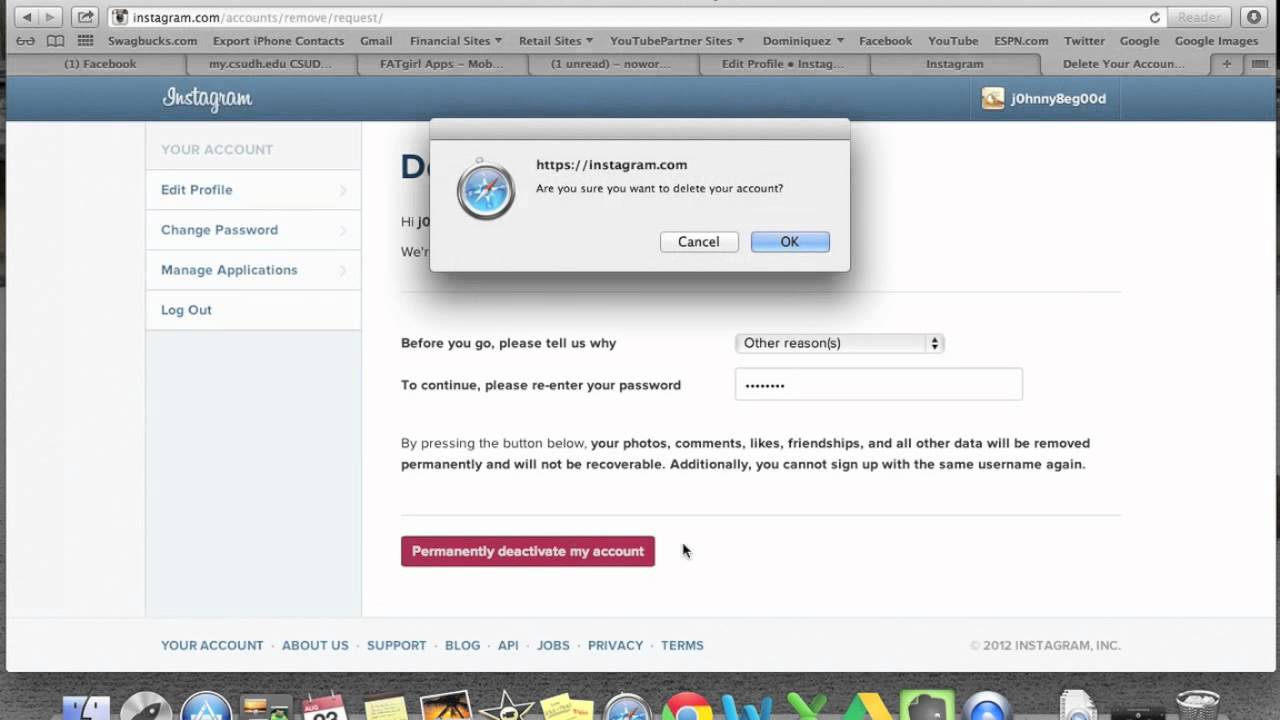This screenshot has height=720, width=1280.
Task: Open Swagbucks.com bookmark
Action: [x=152, y=41]
